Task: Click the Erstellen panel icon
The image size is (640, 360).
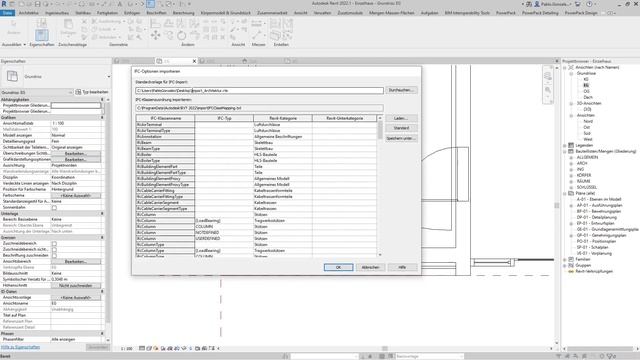Action: [276, 36]
